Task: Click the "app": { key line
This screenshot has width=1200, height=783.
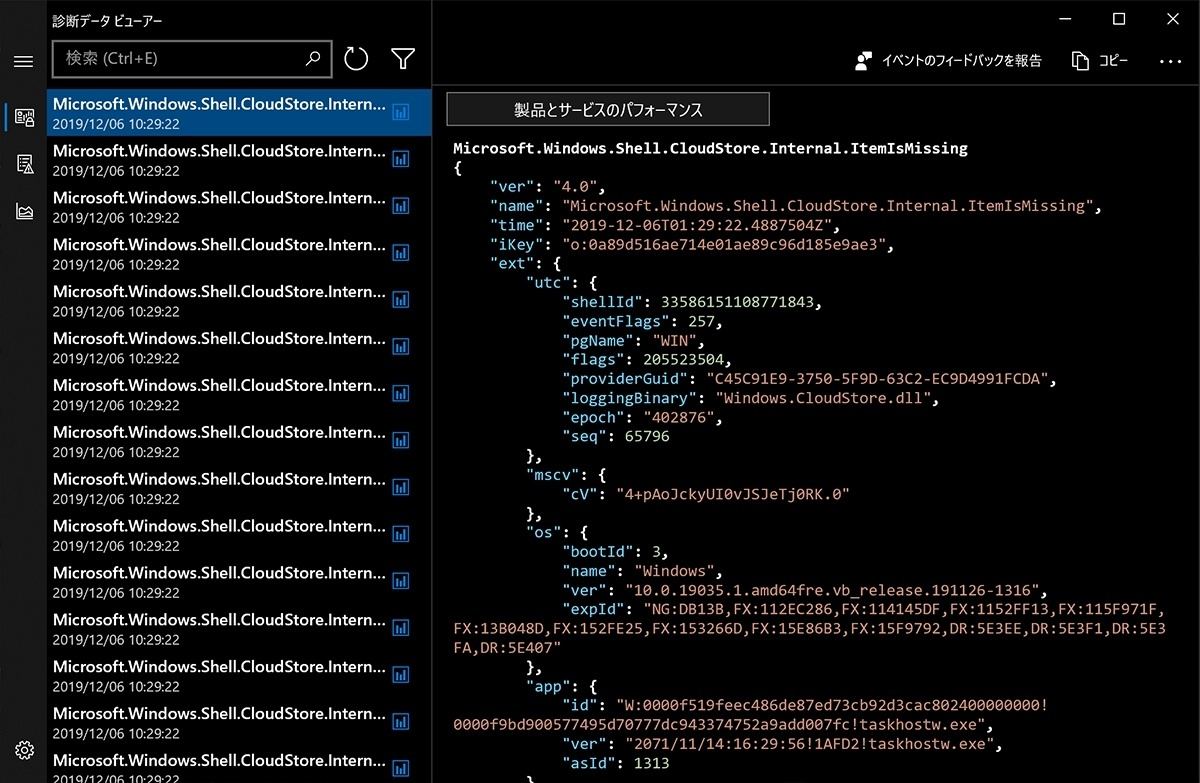Action: tap(562, 686)
